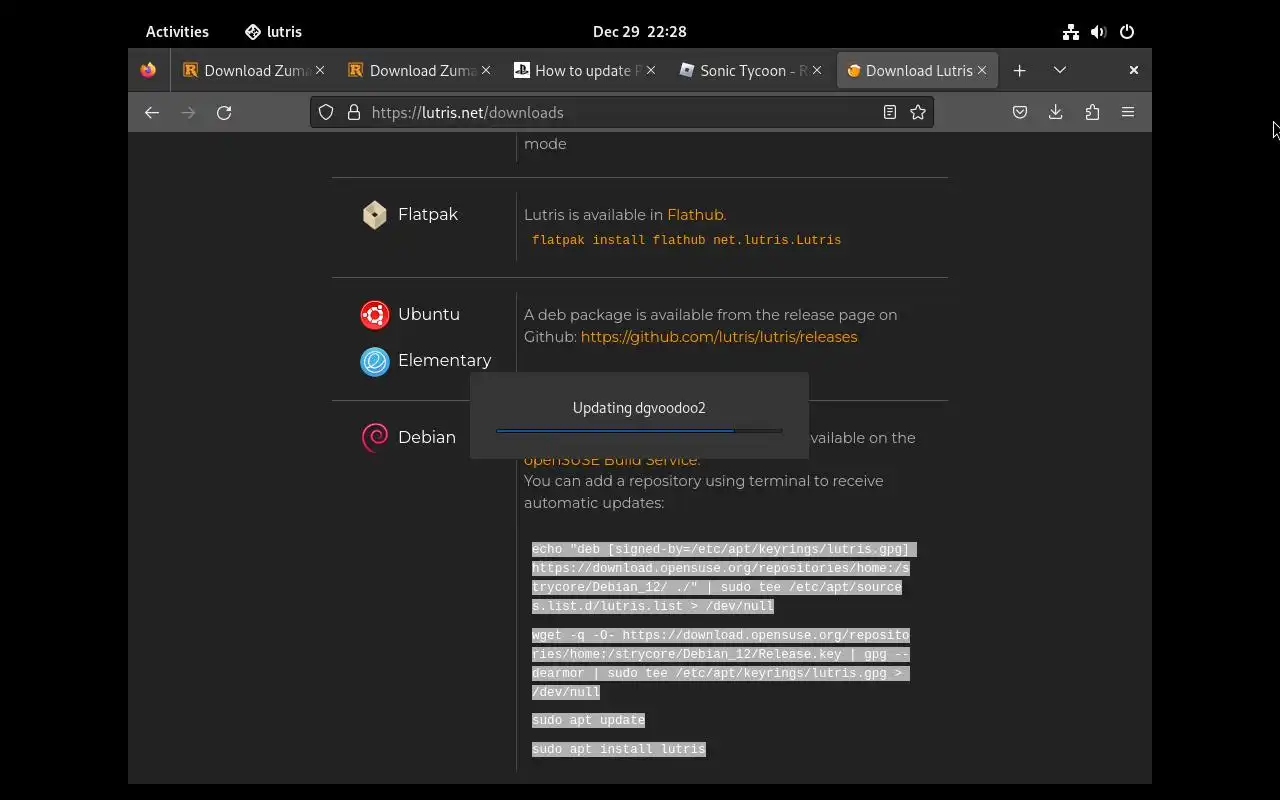Open Firefox application hamburger menu

coord(1128,112)
